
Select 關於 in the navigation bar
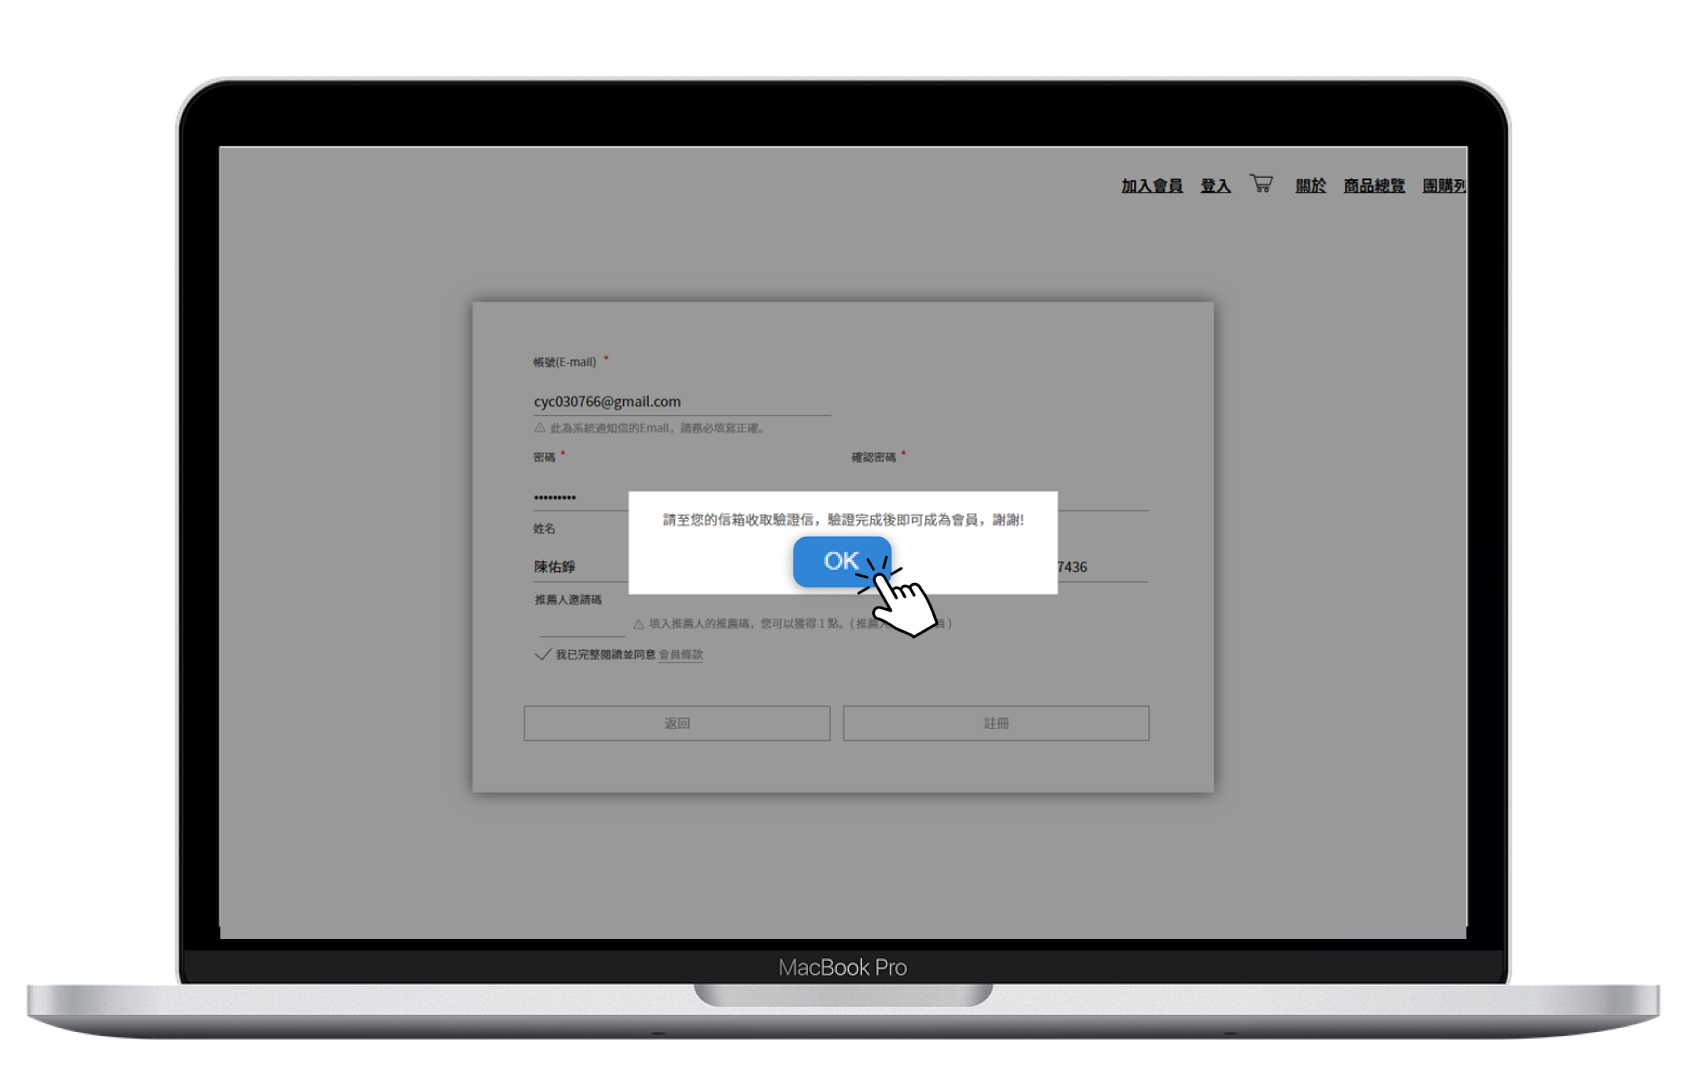coord(1310,186)
